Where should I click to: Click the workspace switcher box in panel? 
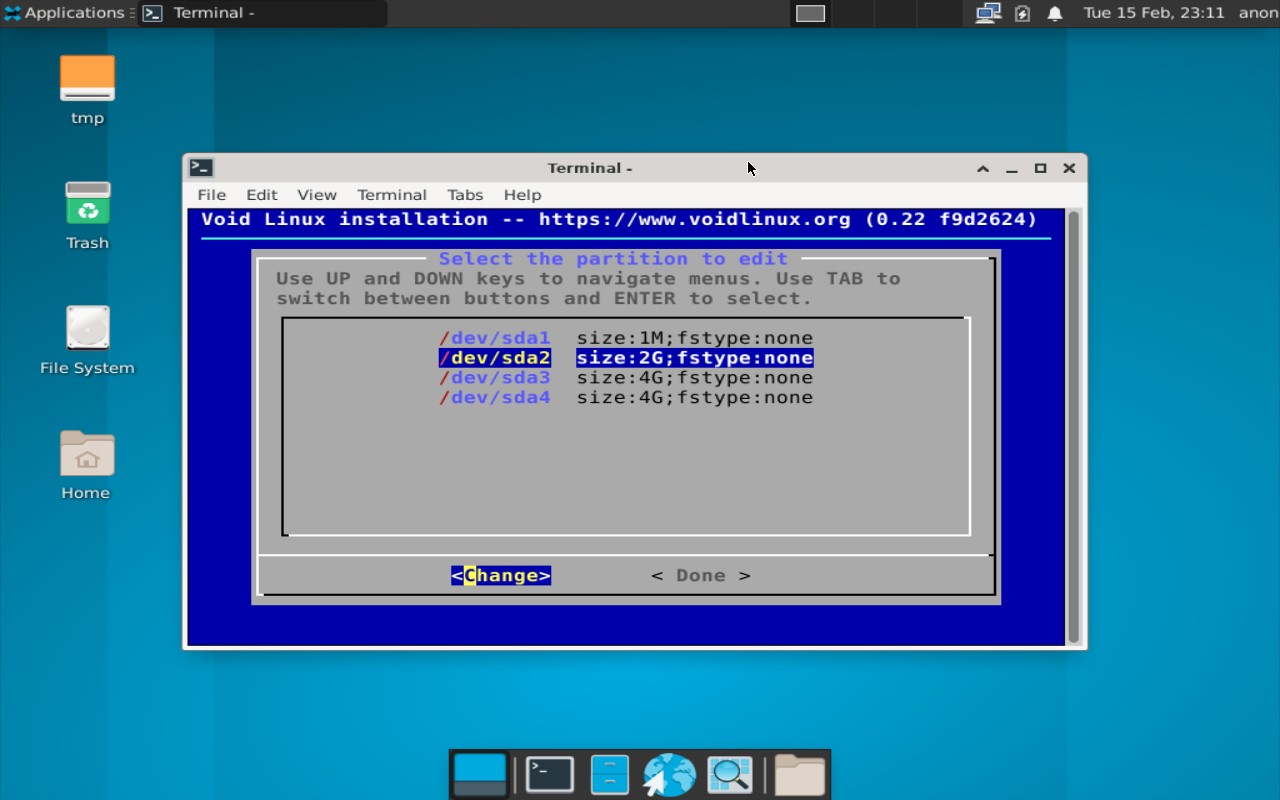click(x=810, y=13)
